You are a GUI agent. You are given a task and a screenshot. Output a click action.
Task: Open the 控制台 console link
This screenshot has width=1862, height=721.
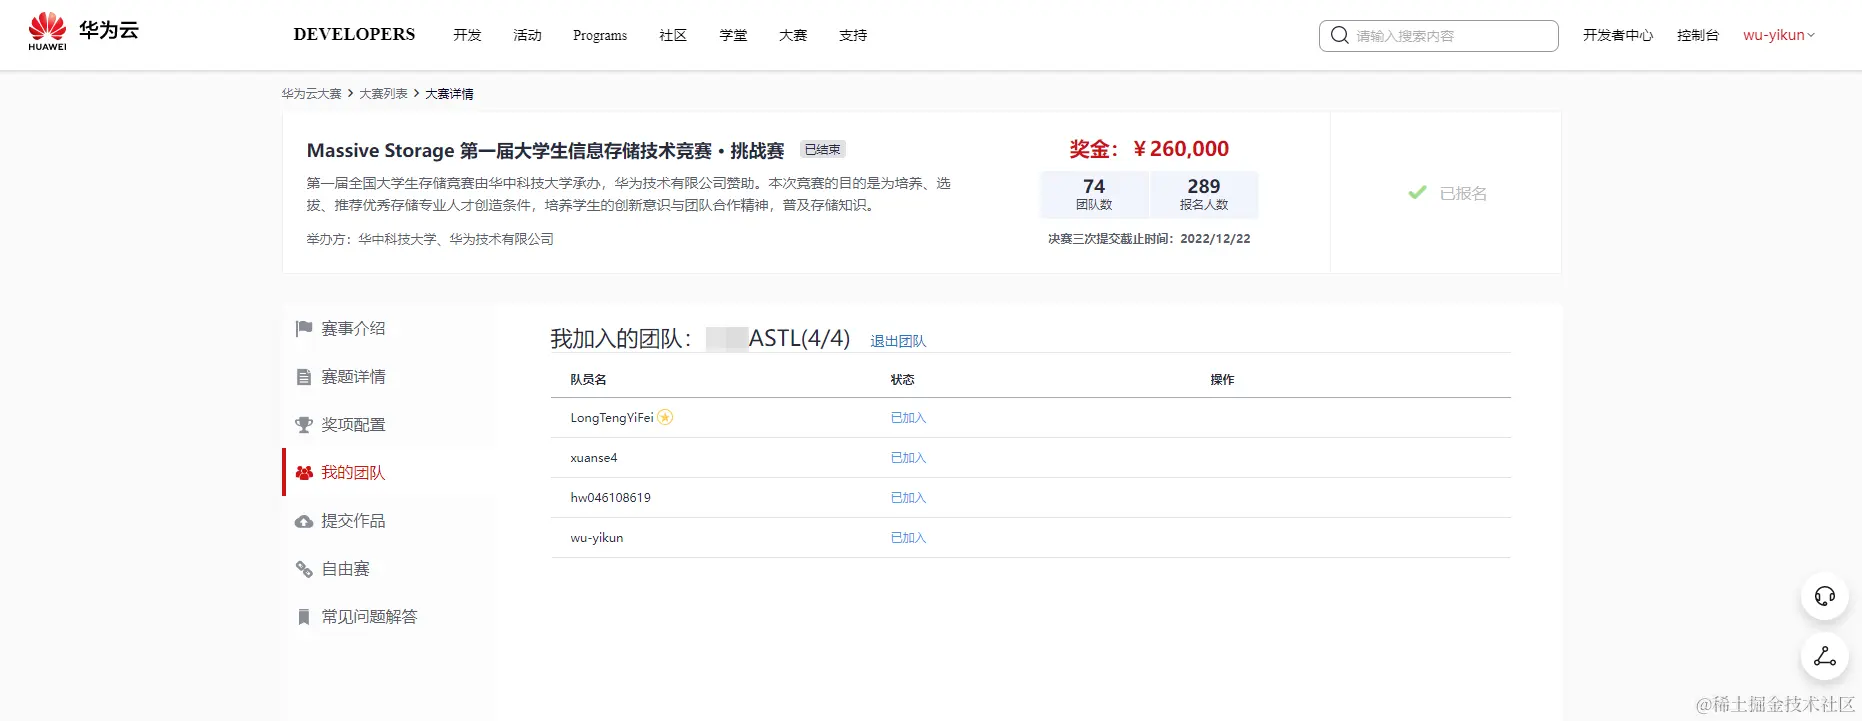click(x=1698, y=35)
